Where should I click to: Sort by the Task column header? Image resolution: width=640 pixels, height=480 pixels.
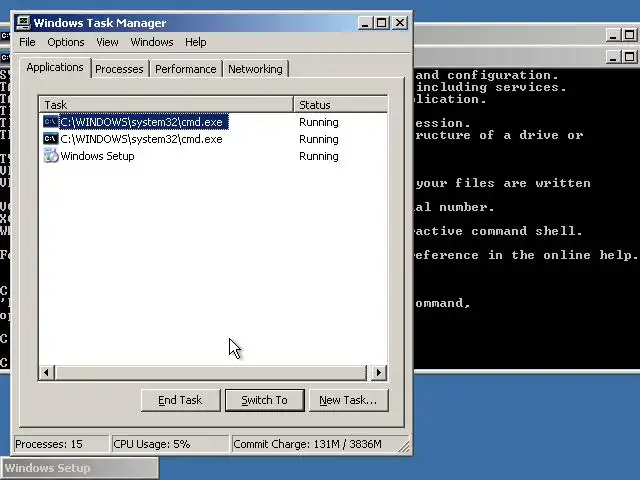166,105
